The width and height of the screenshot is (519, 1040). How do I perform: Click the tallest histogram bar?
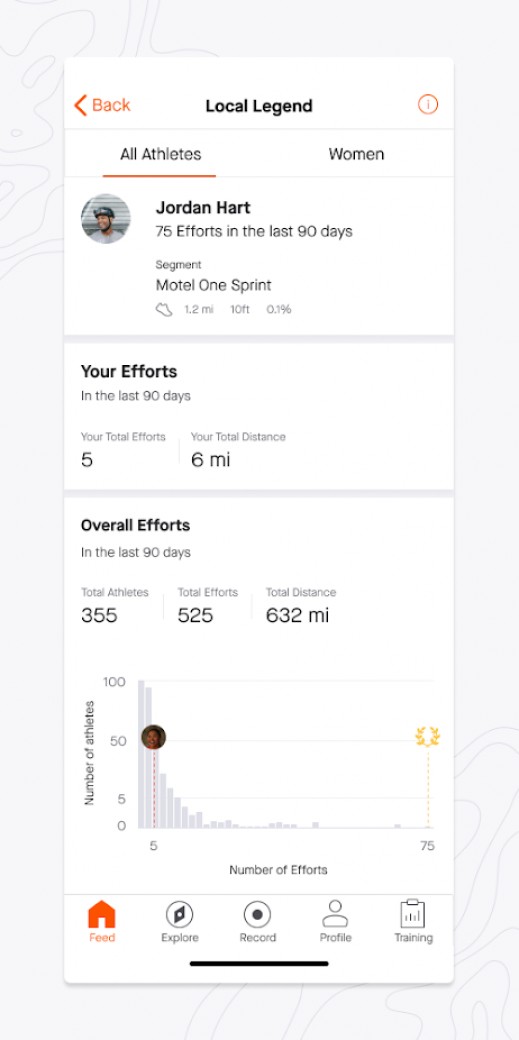(x=141, y=754)
